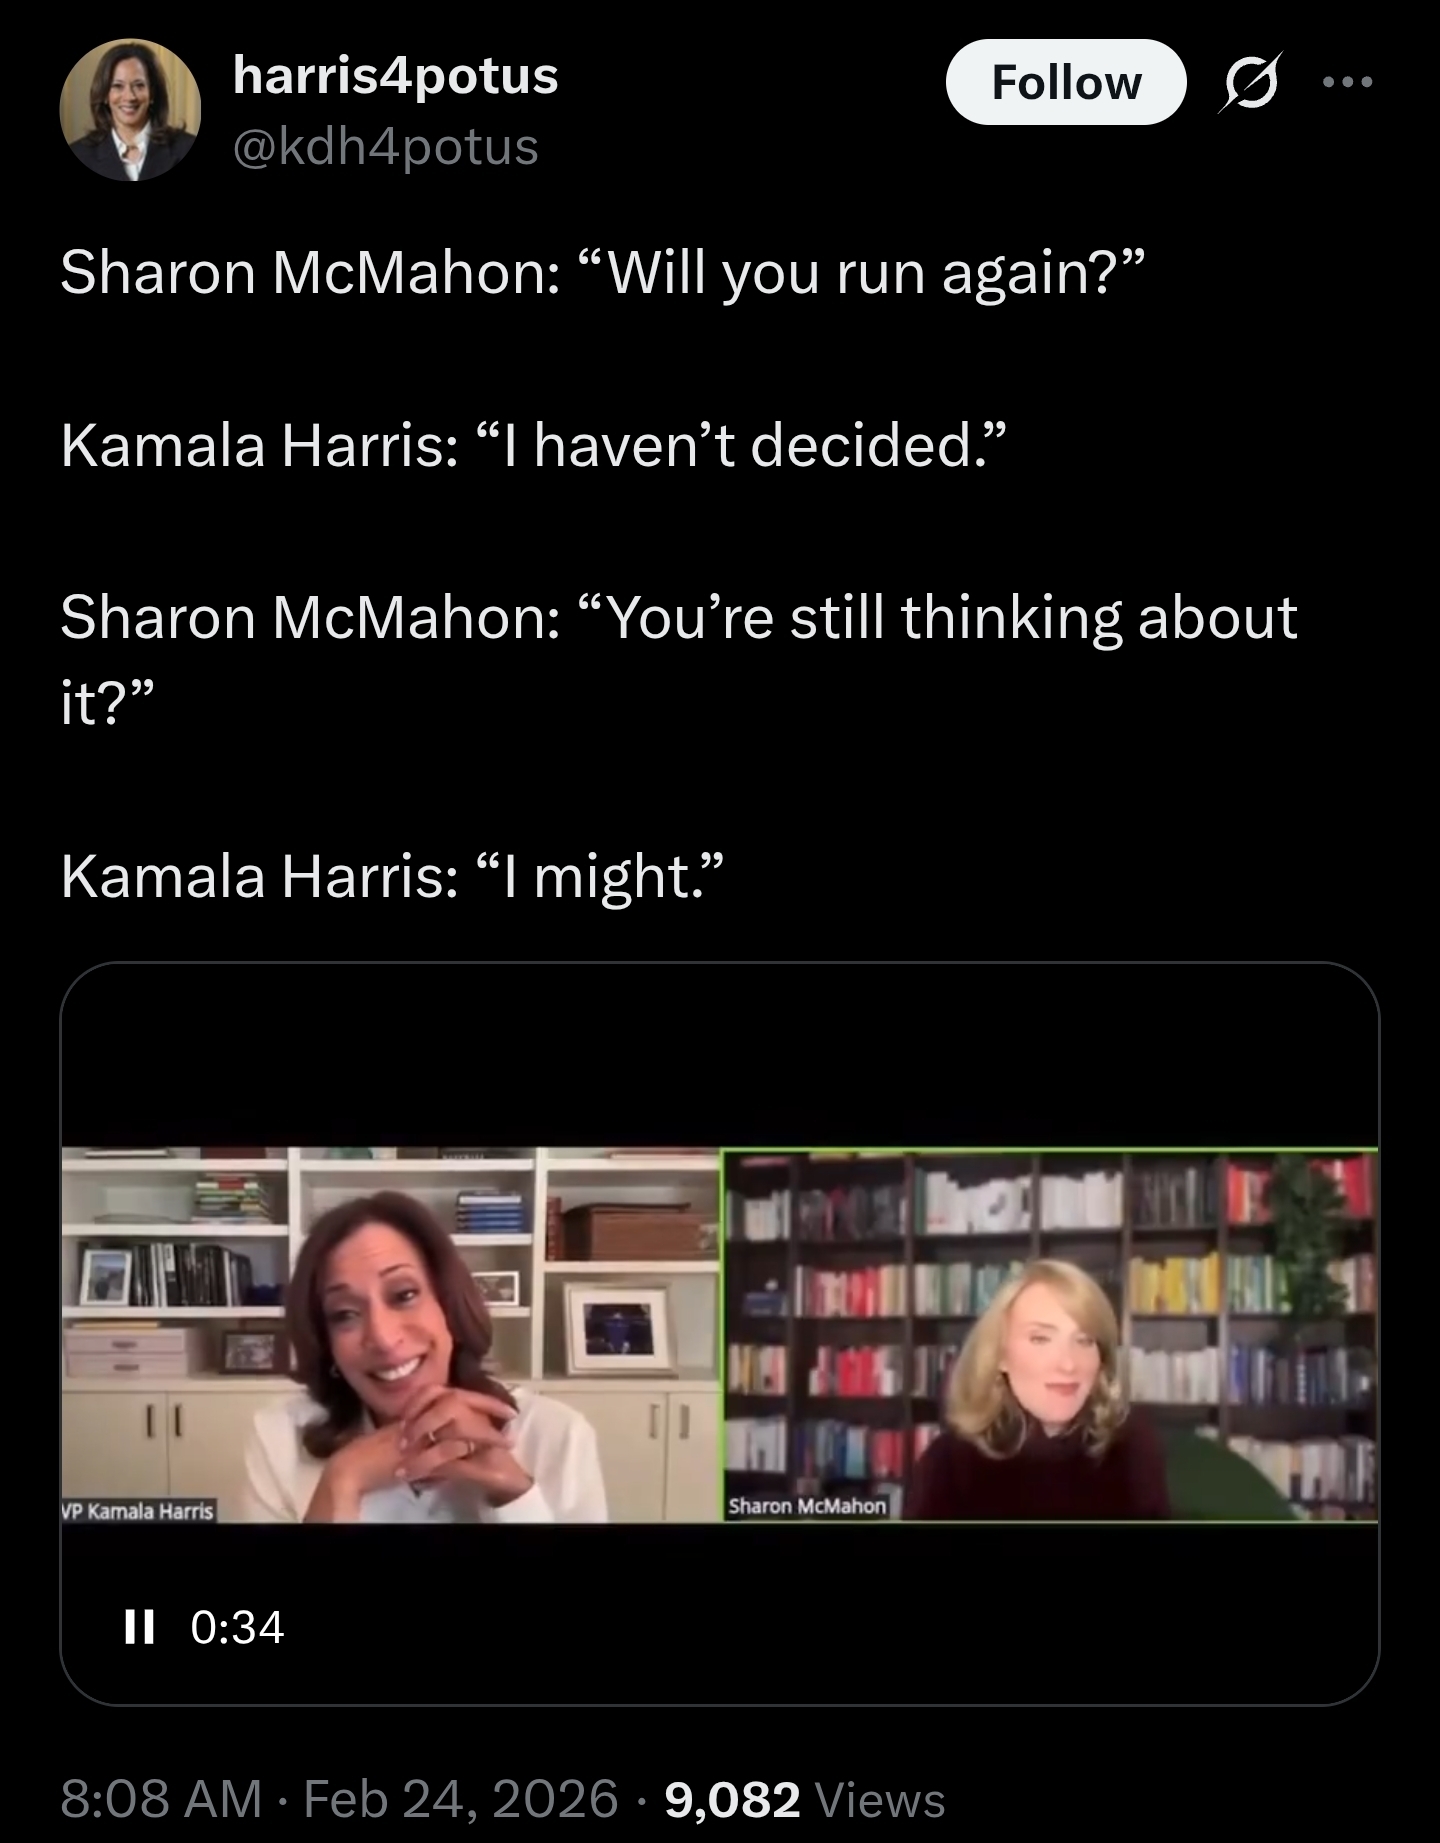Click the Sharon McMahon name tag in video
Image resolution: width=1440 pixels, height=1843 pixels.
pos(807,1506)
